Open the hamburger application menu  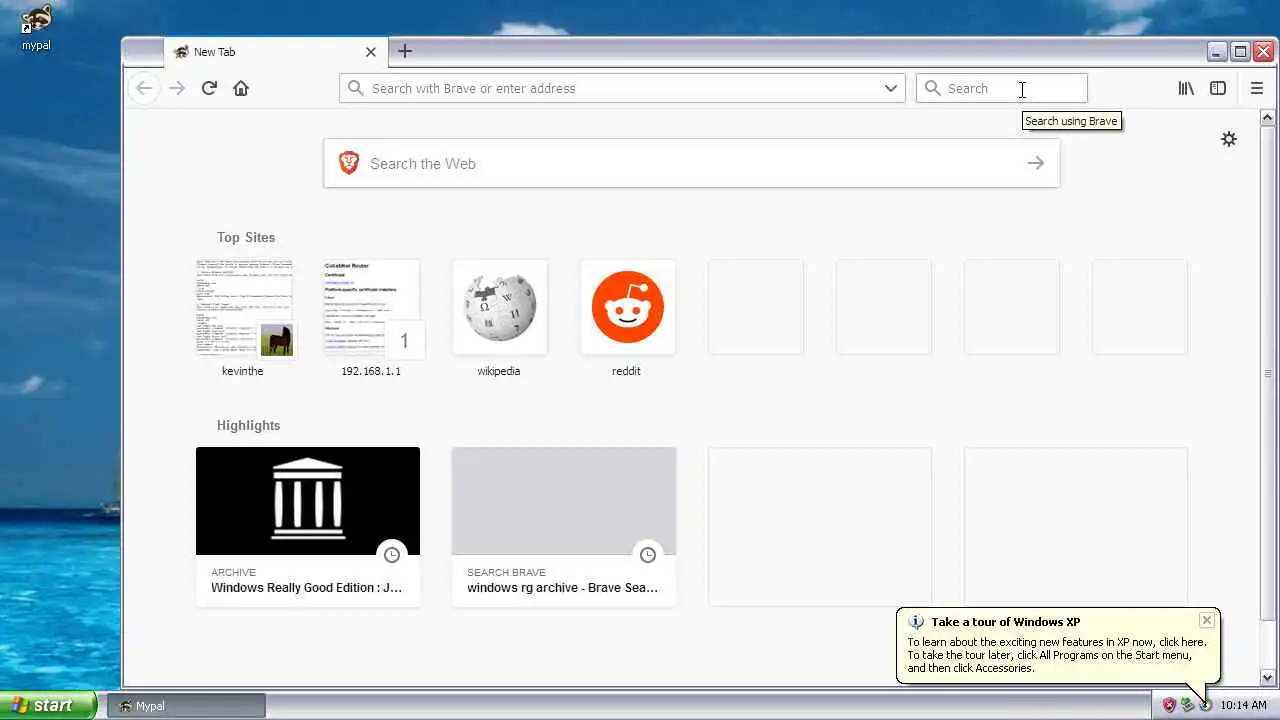[1257, 88]
